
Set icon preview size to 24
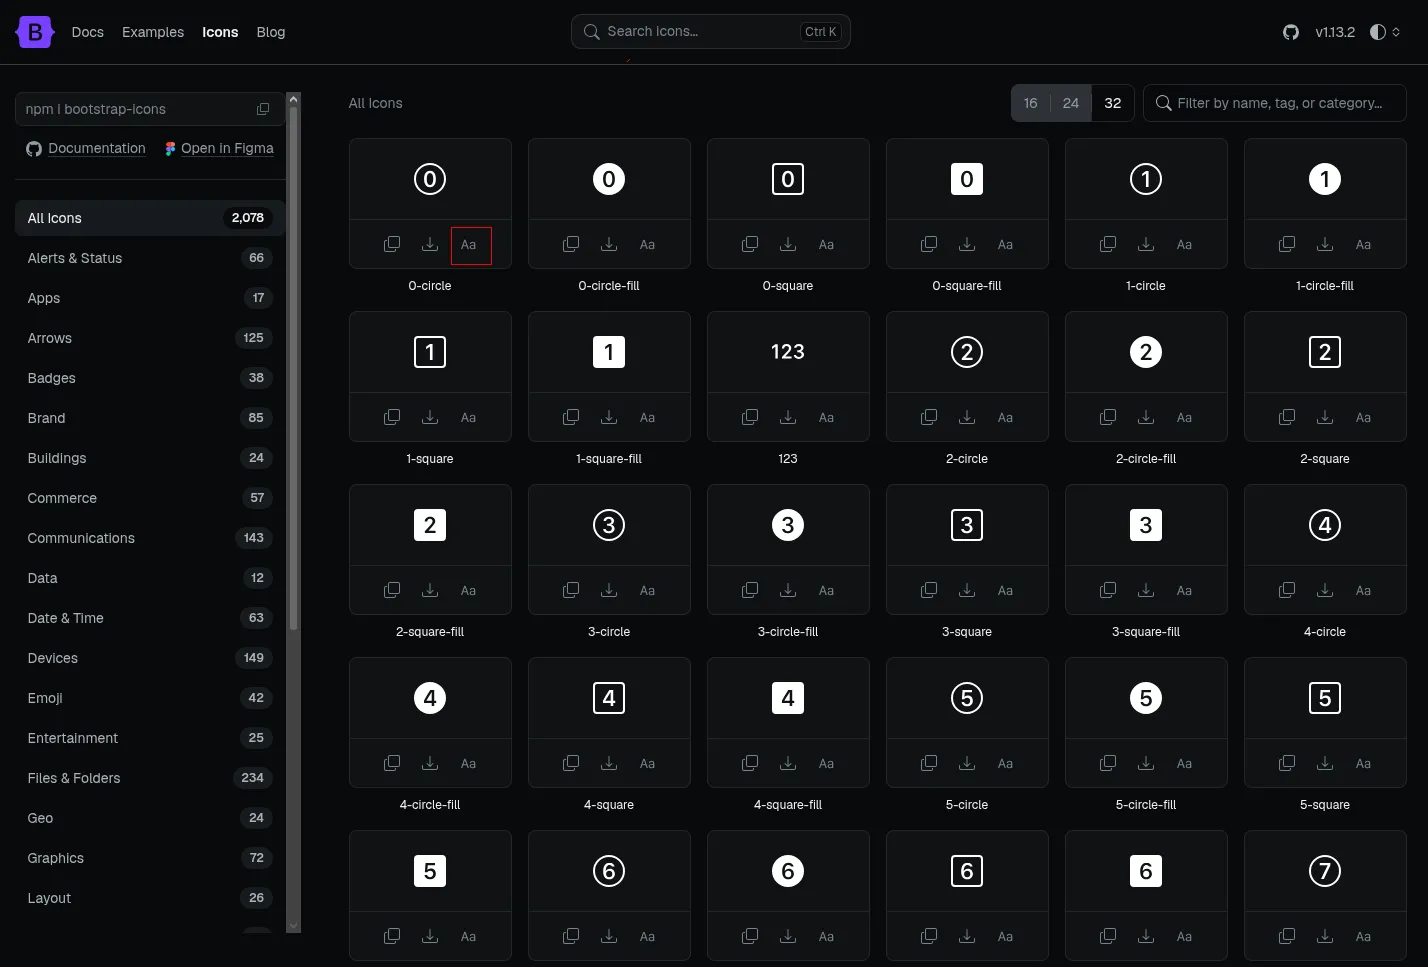pos(1071,103)
